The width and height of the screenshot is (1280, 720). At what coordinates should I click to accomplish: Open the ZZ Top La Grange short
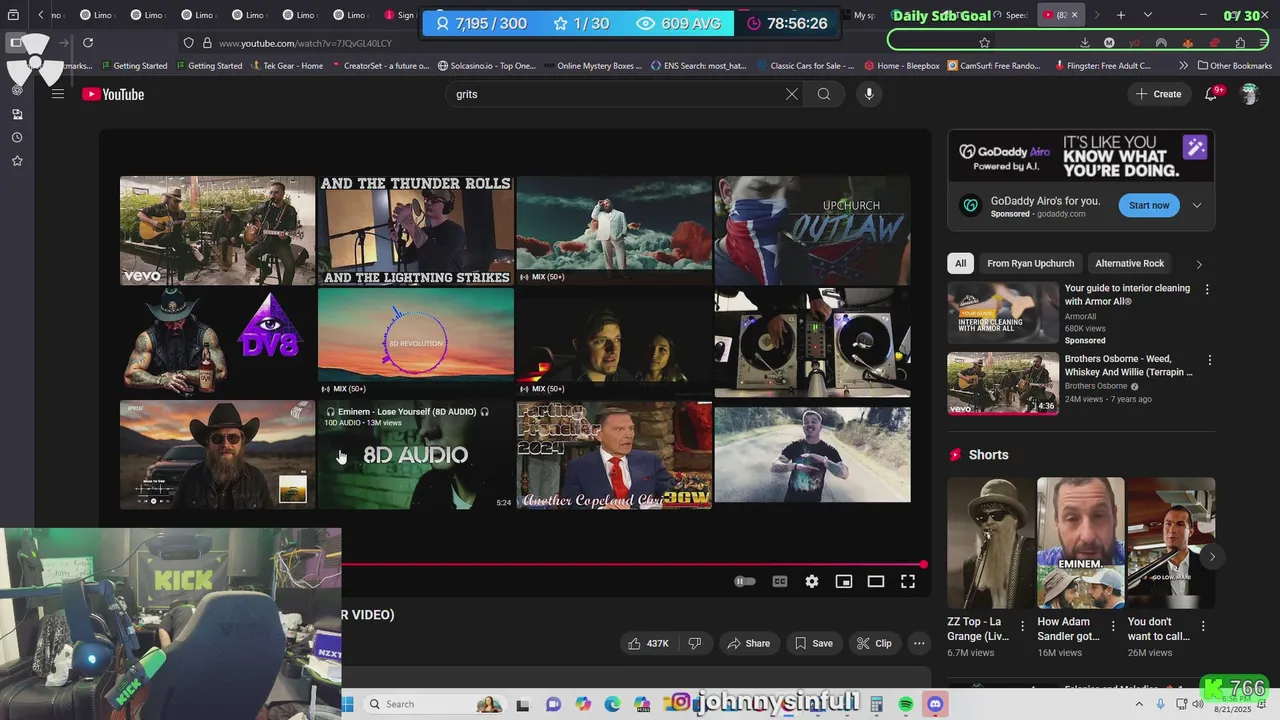(x=991, y=543)
